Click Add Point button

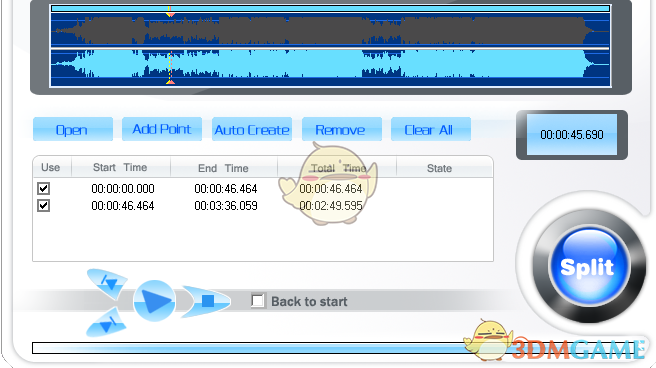pos(162,129)
